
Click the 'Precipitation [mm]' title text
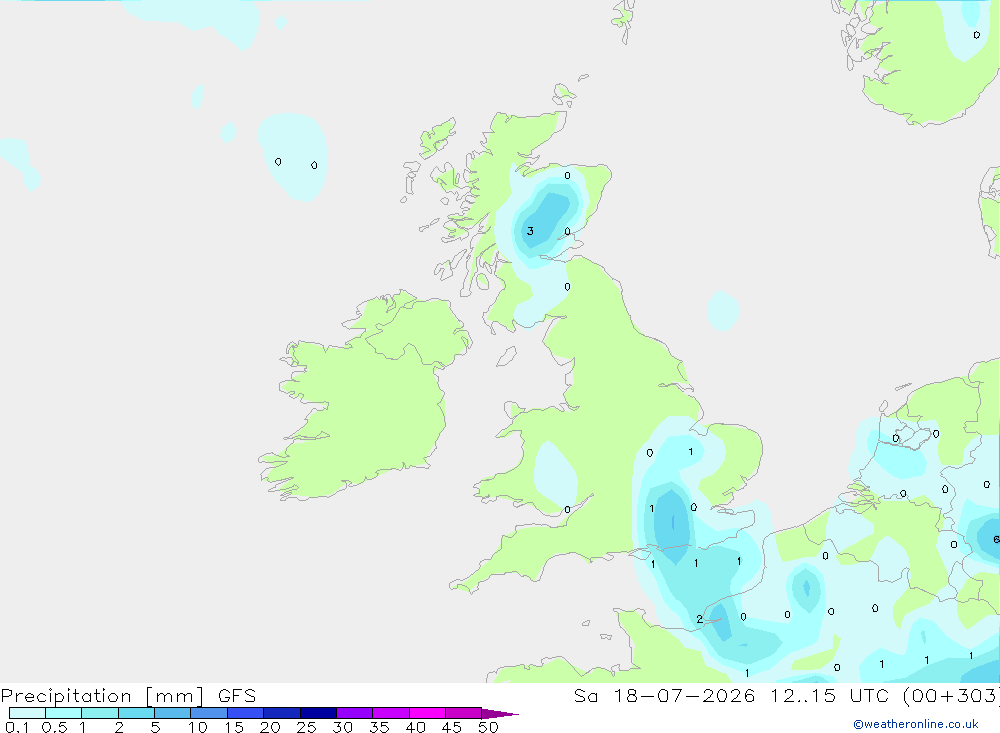[102, 696]
